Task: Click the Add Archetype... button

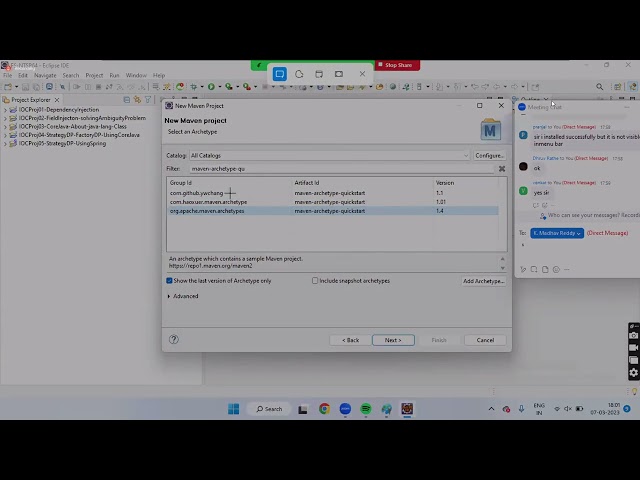Action: 483,281
